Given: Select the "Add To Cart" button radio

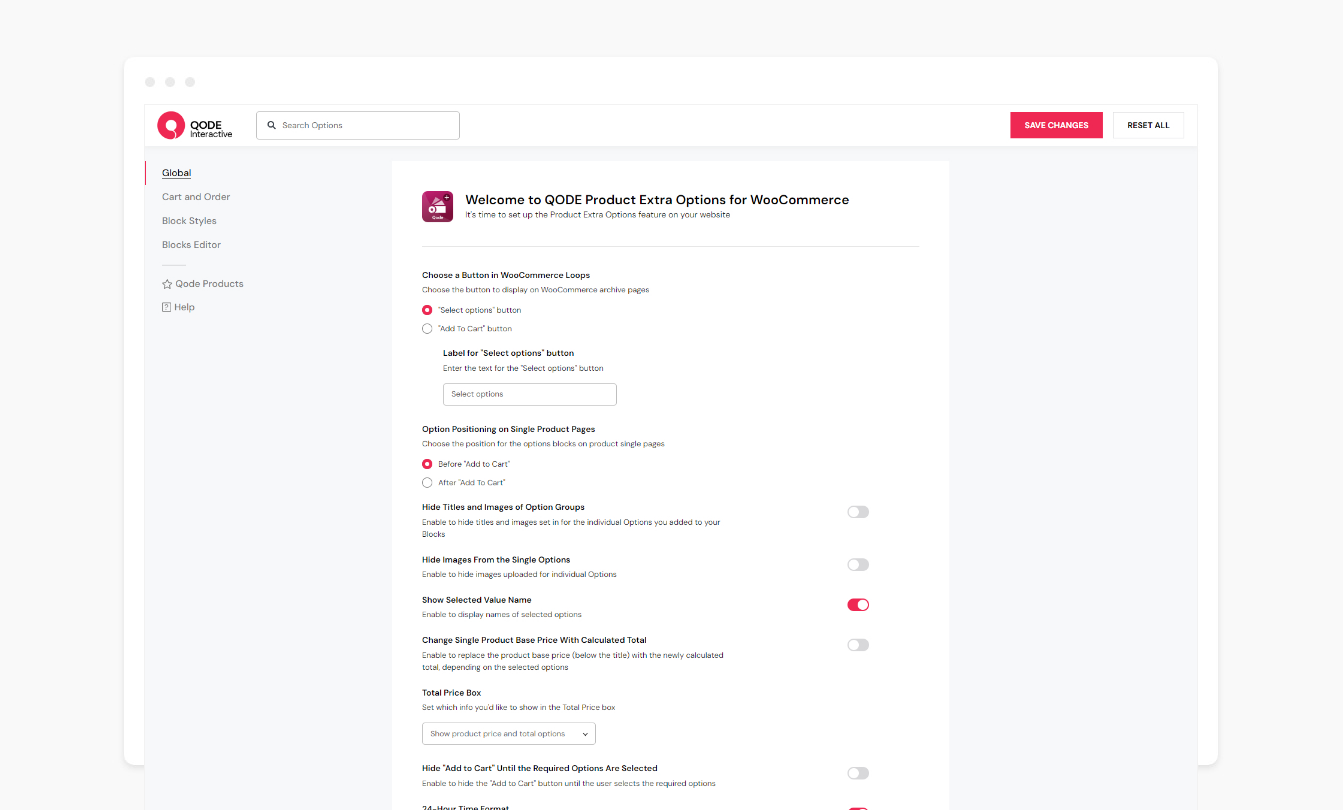Looking at the screenshot, I should (427, 328).
